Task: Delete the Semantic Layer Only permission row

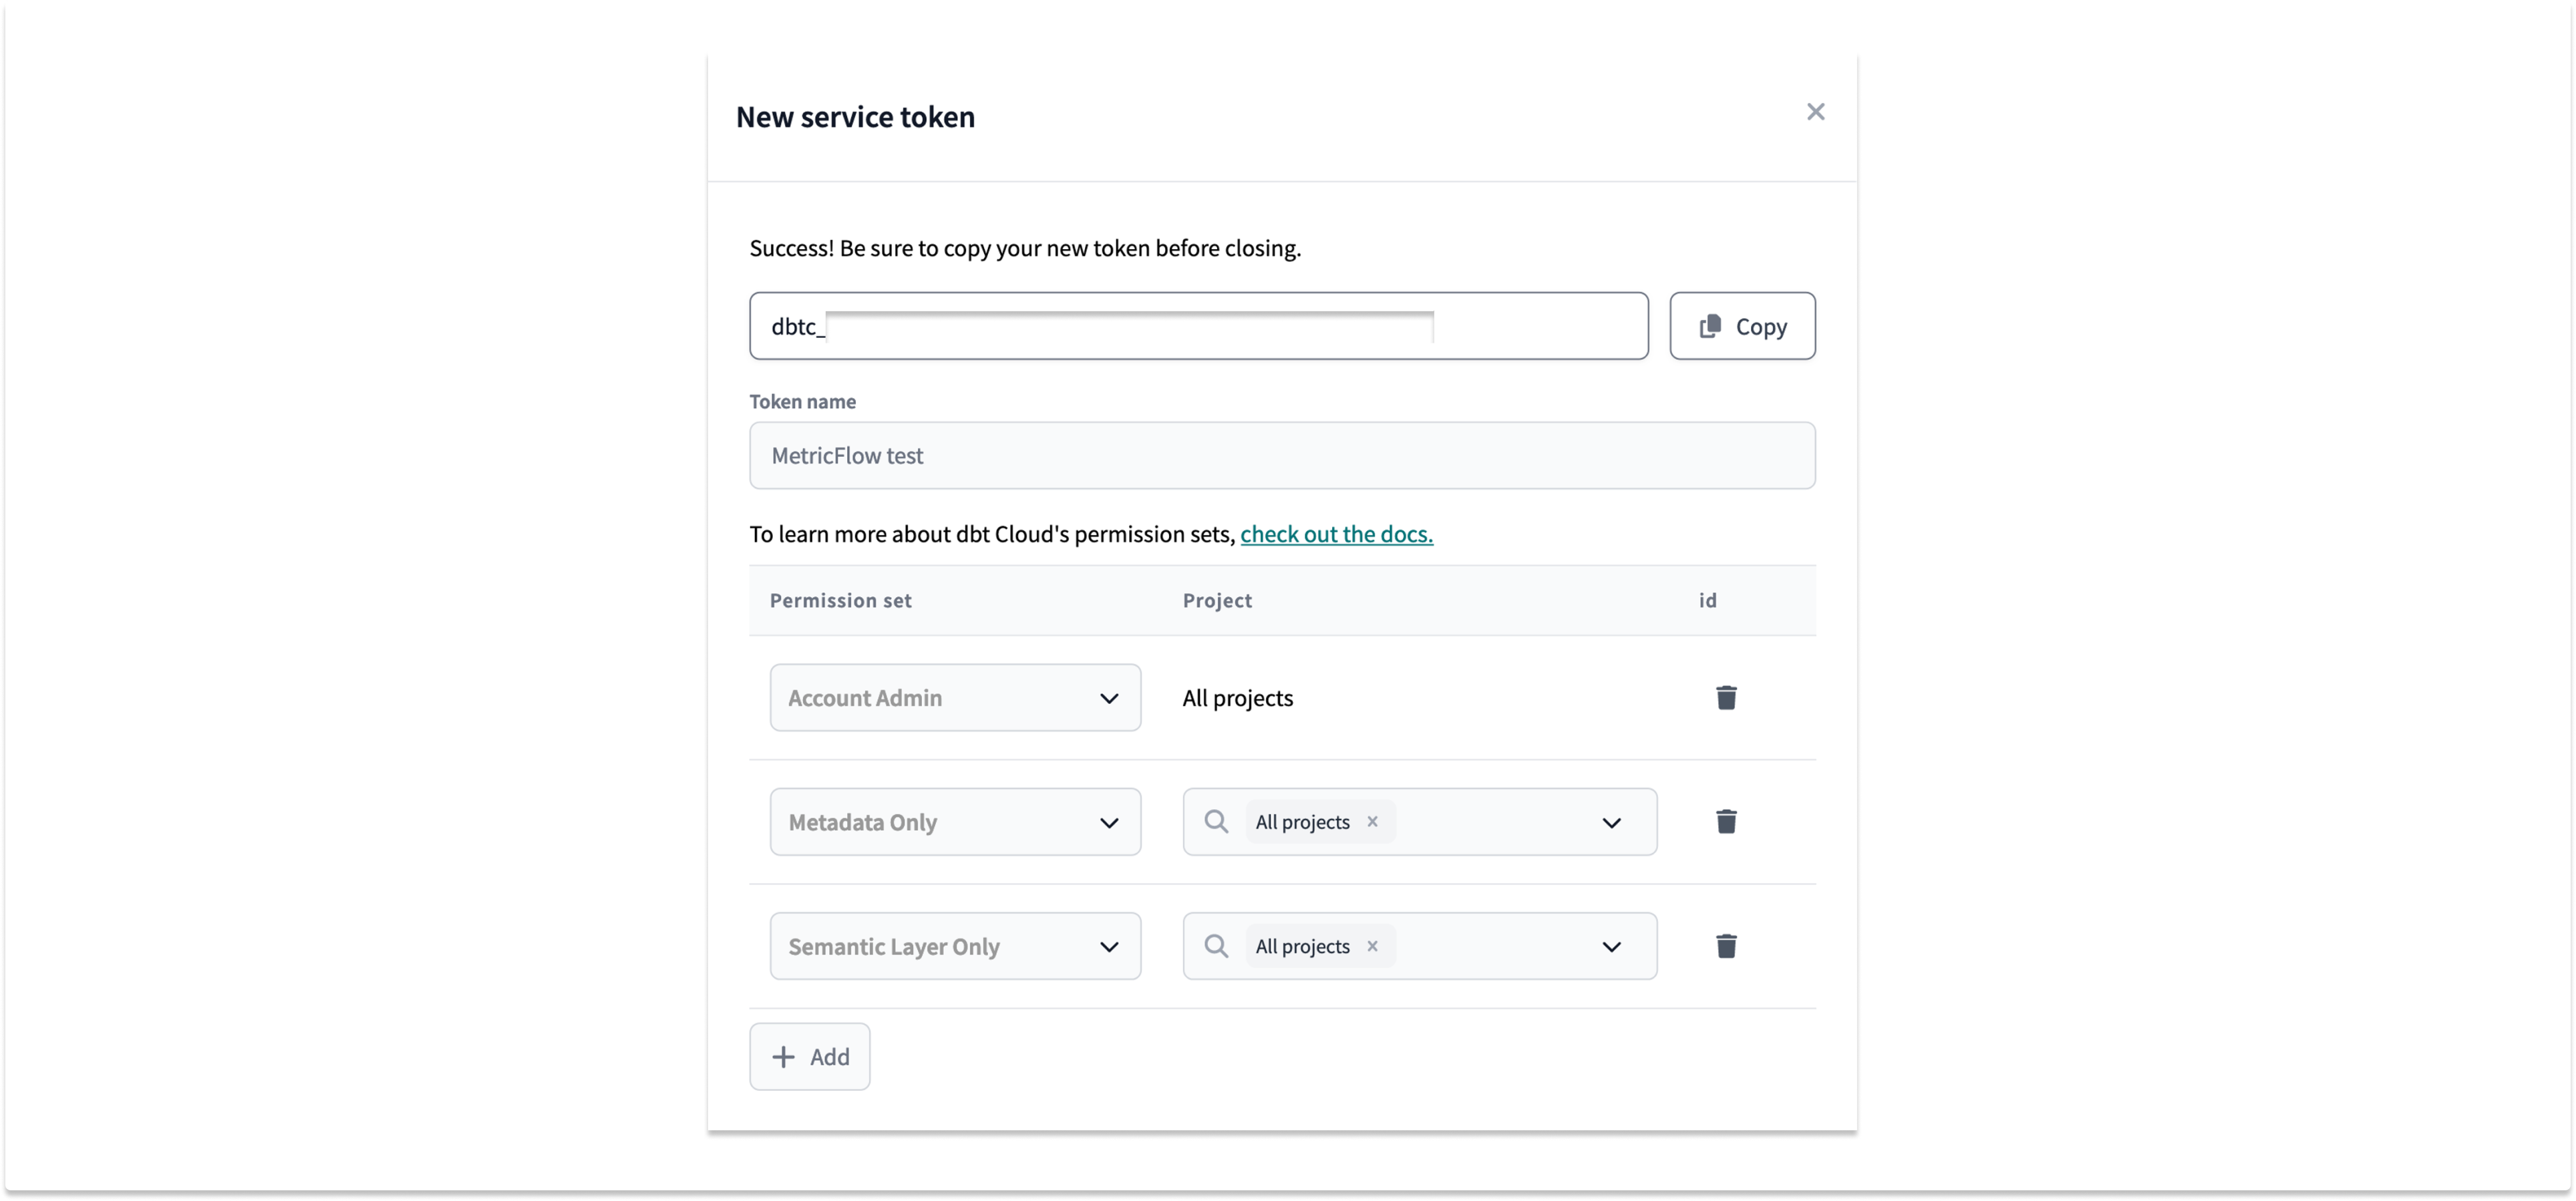Action: (x=1726, y=946)
